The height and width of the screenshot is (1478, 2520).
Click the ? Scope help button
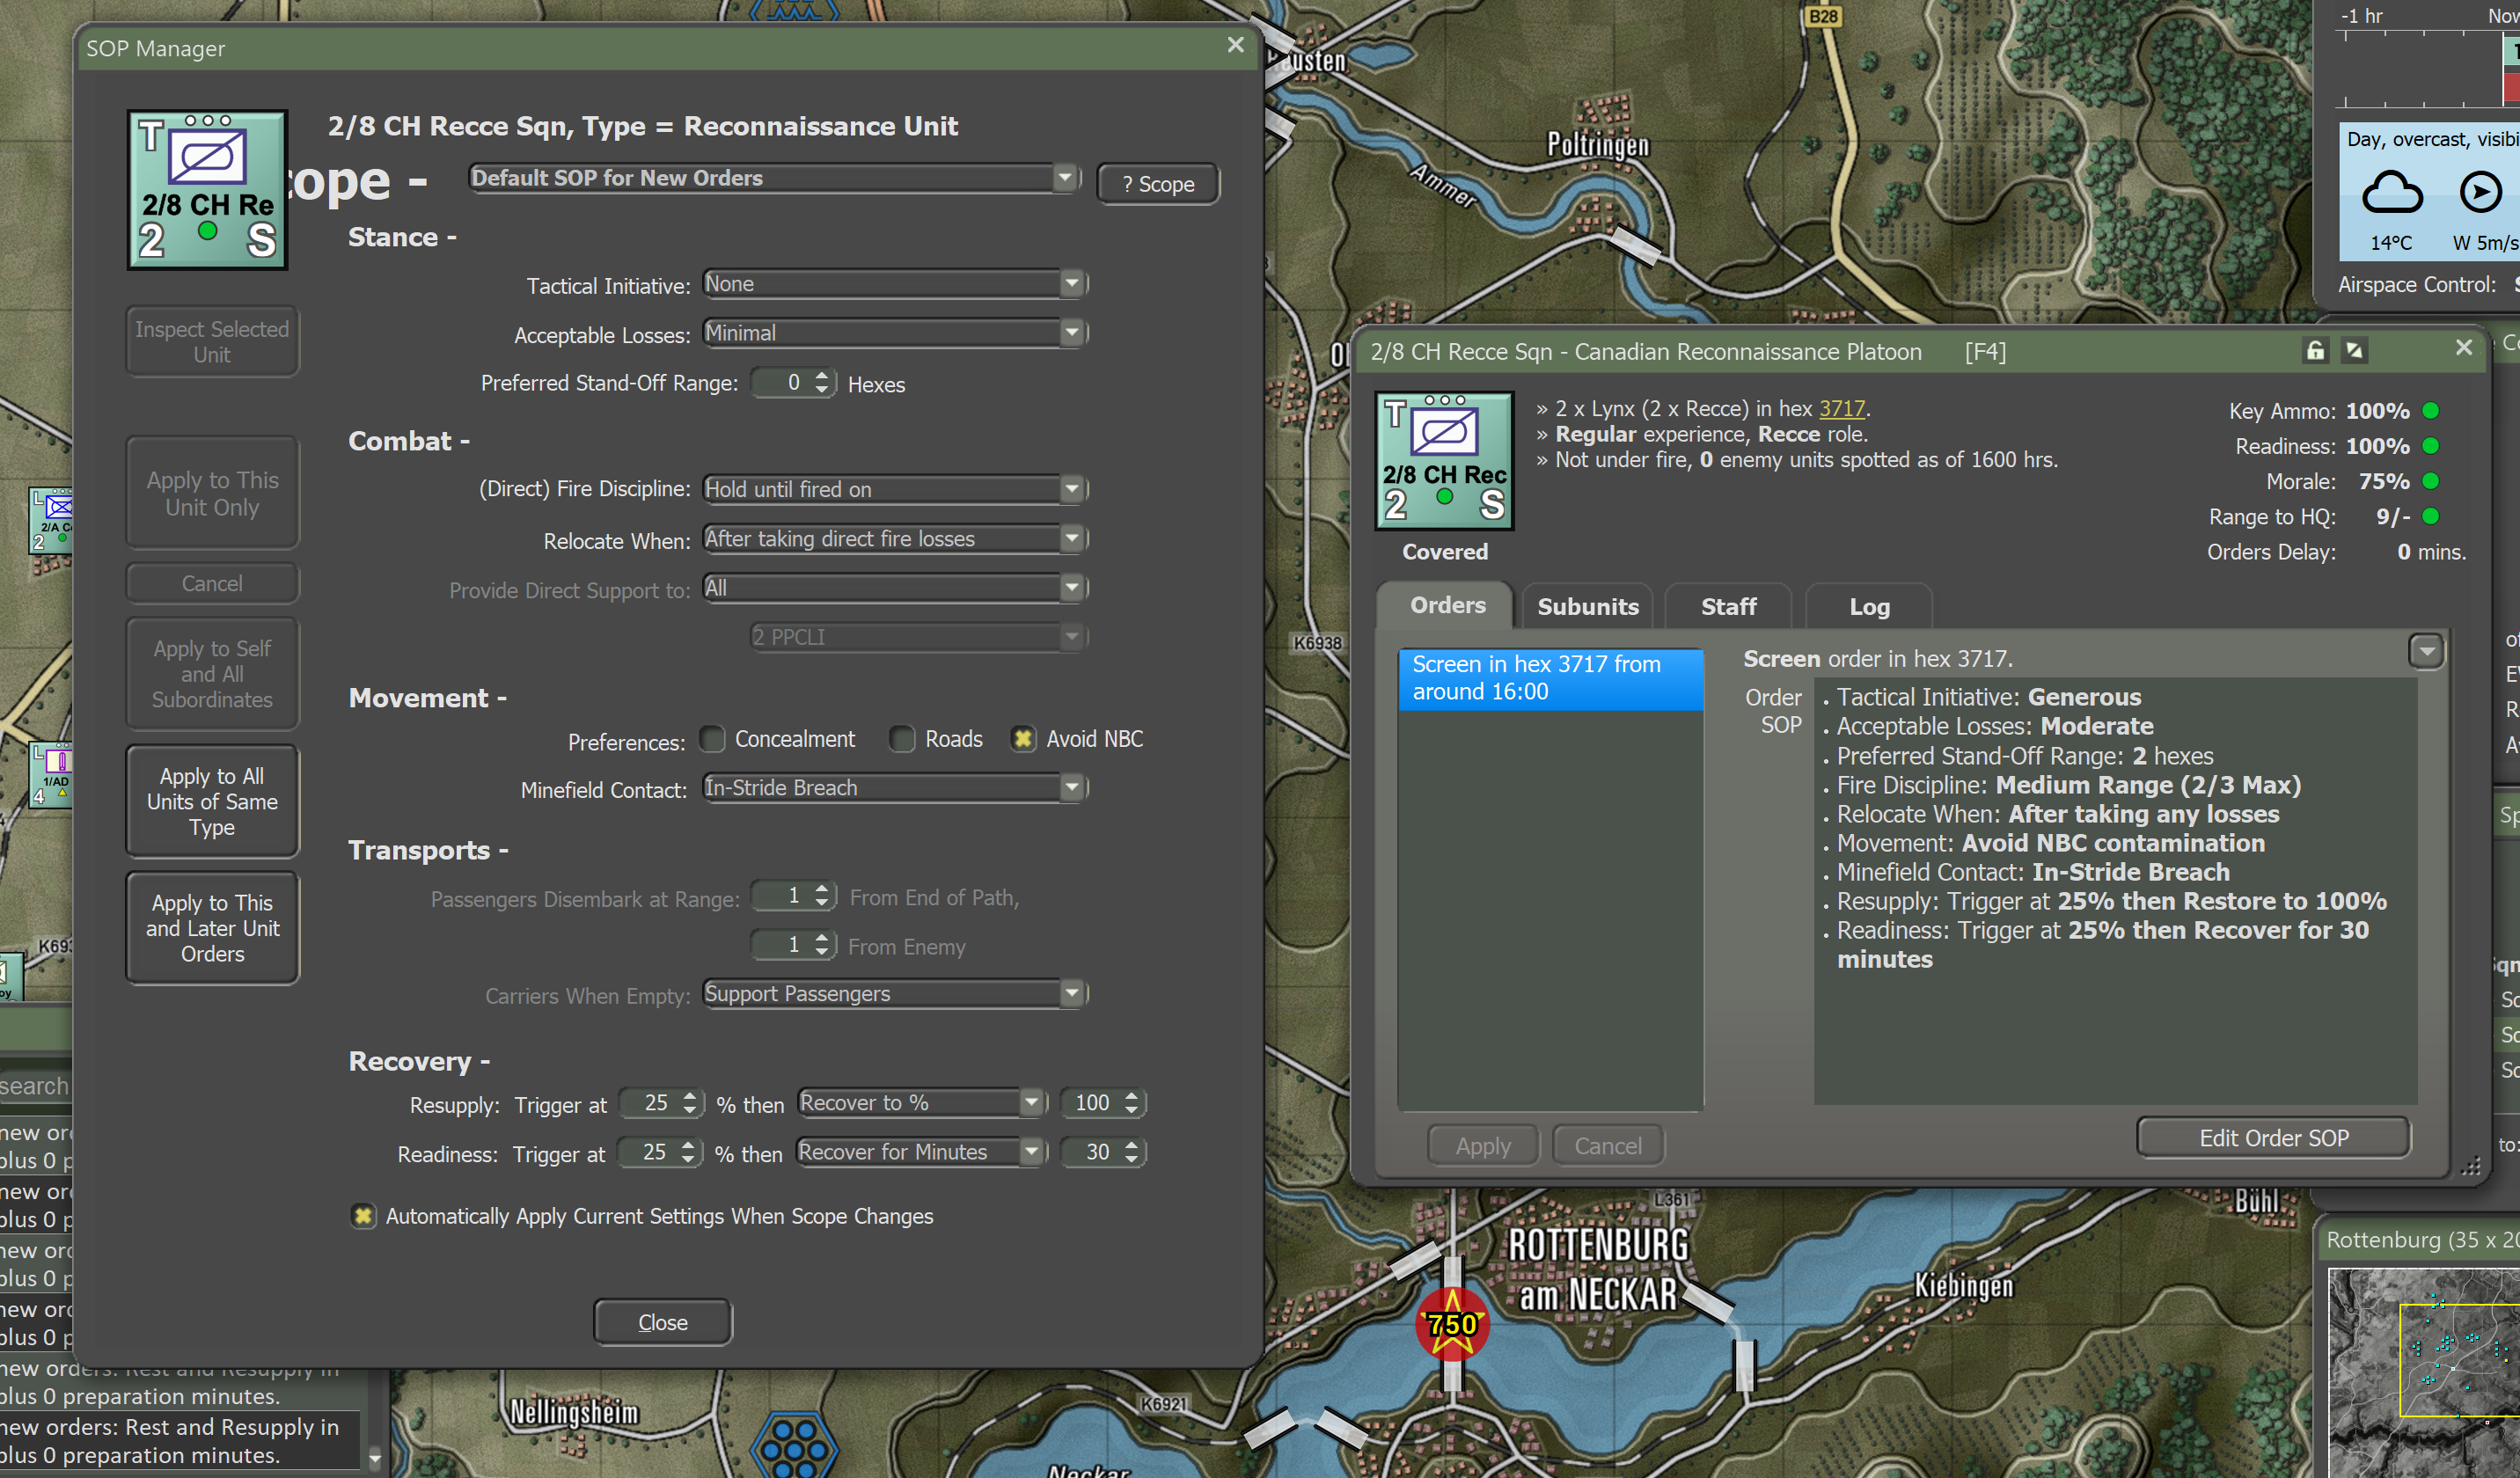click(1158, 184)
